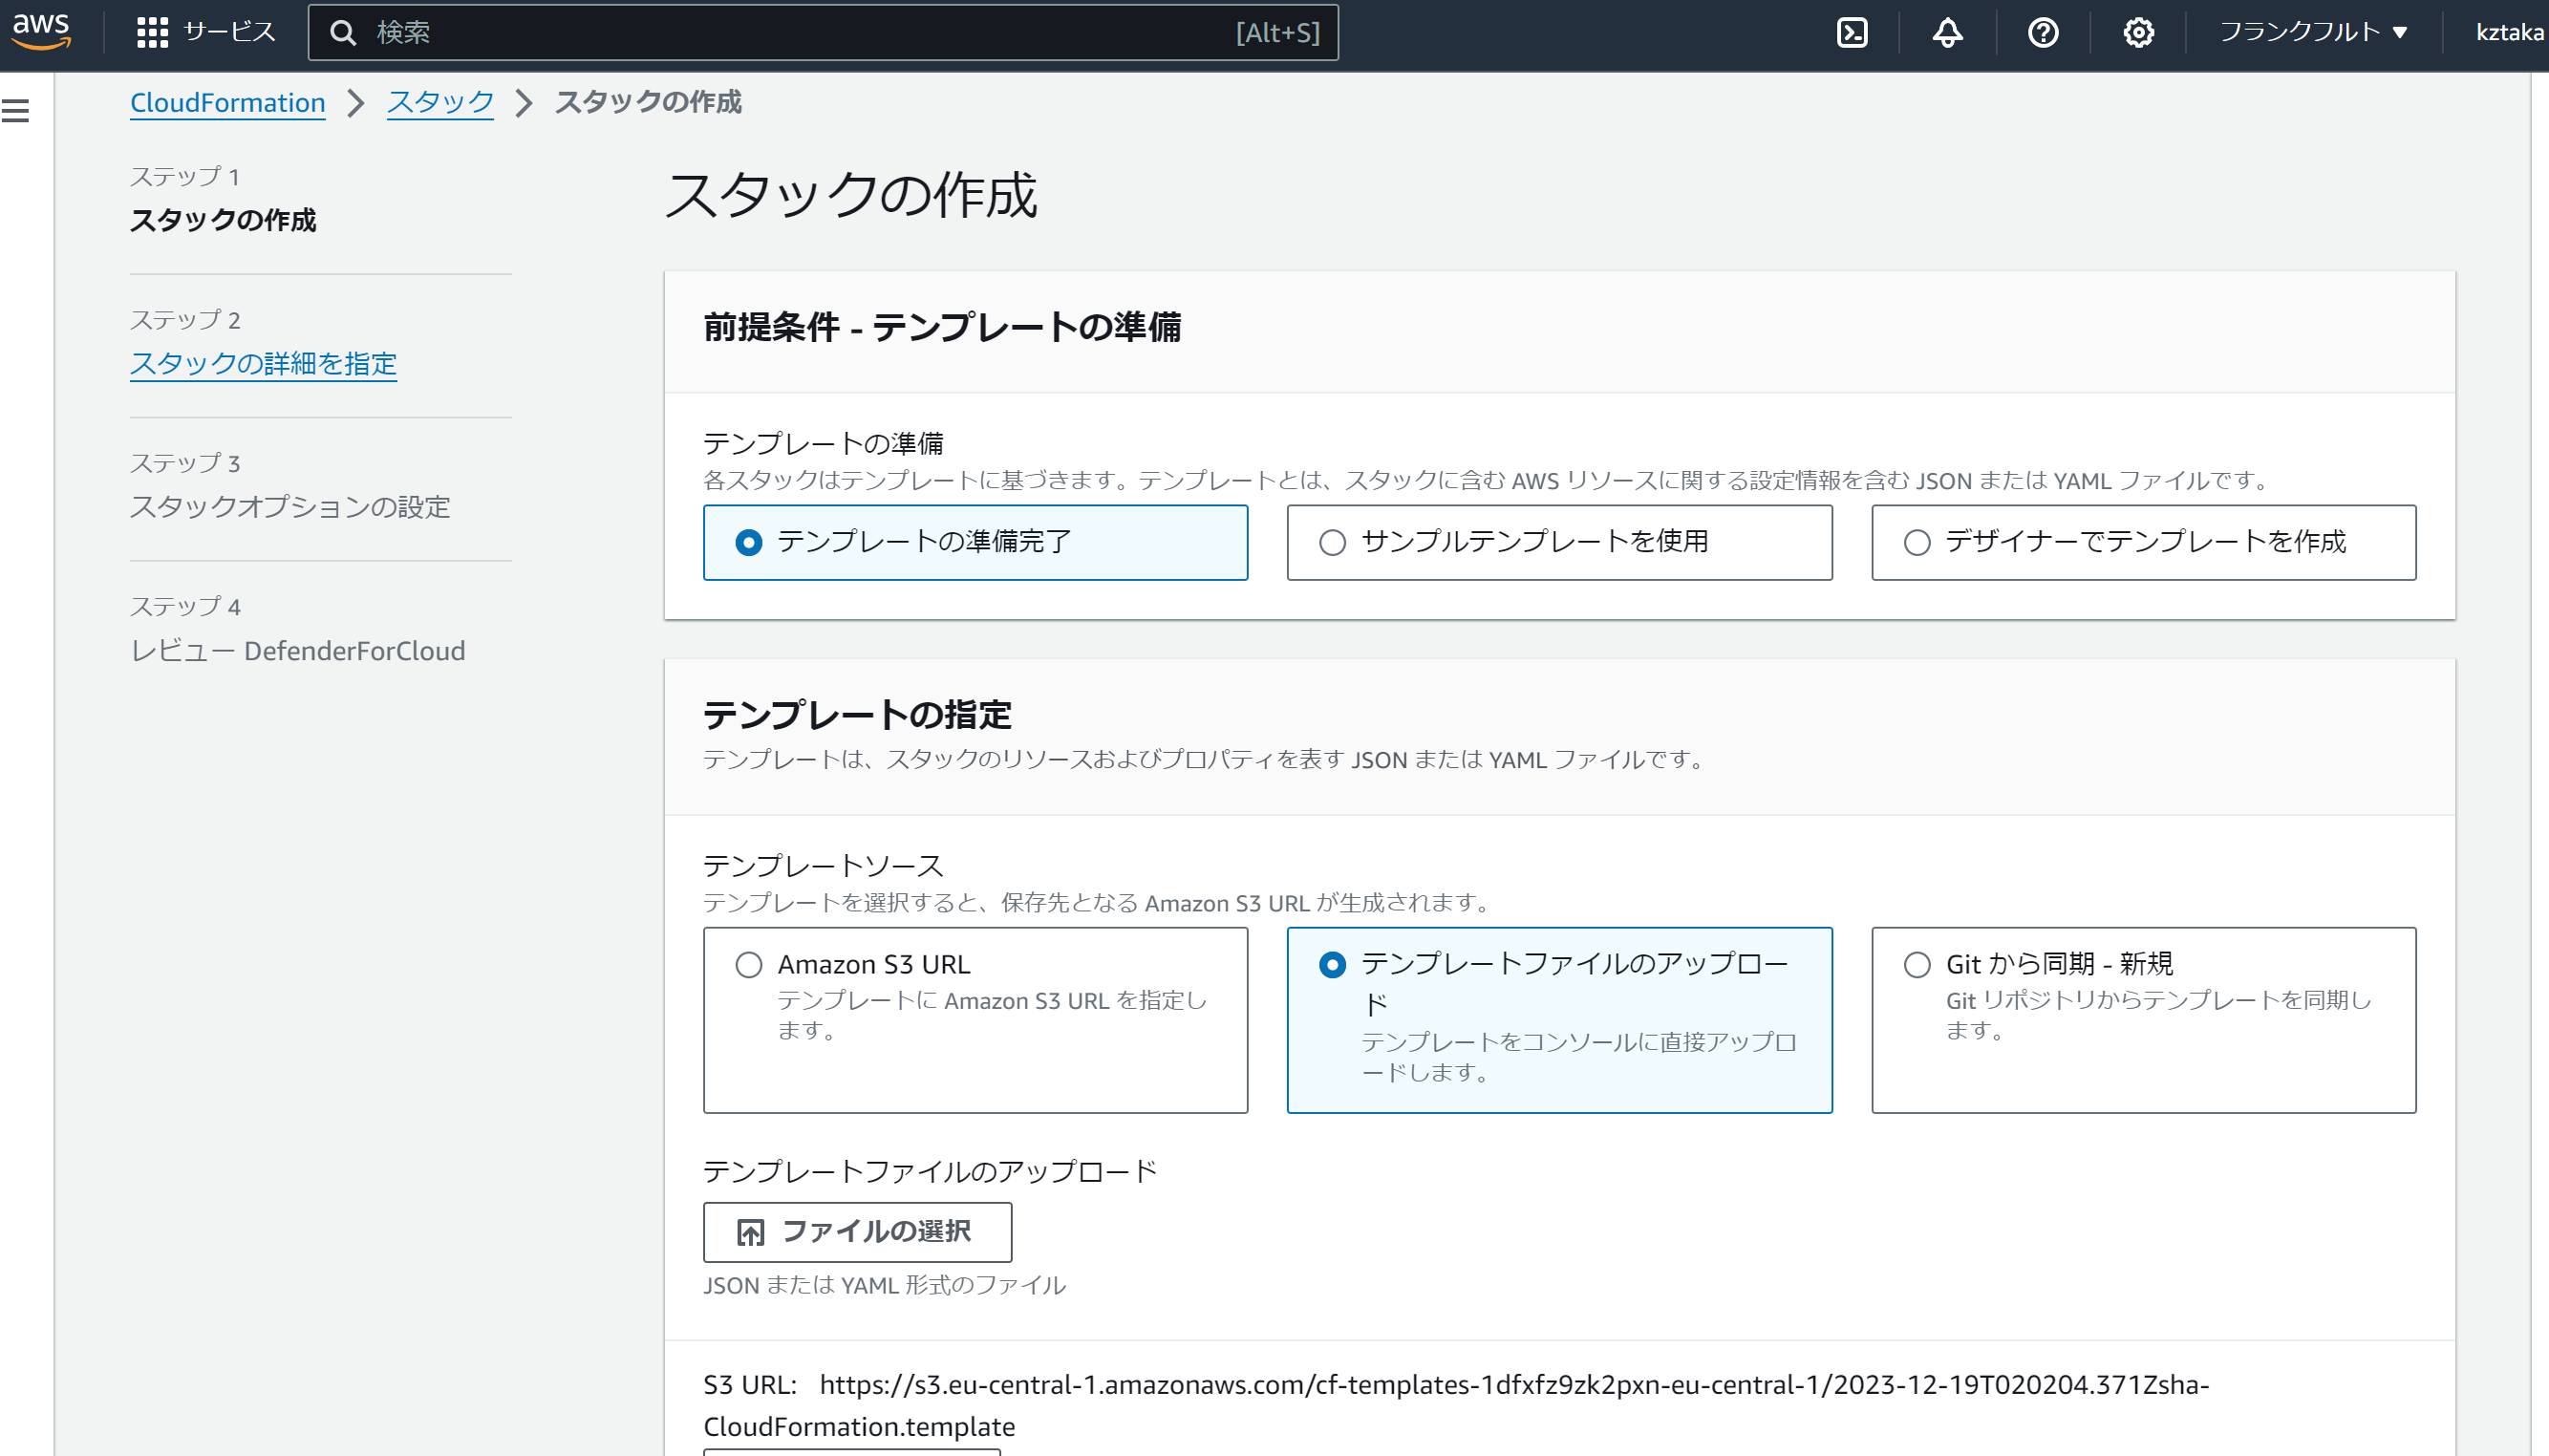The height and width of the screenshot is (1456, 2549).
Task: Open the services grid icon menu
Action: click(152, 32)
